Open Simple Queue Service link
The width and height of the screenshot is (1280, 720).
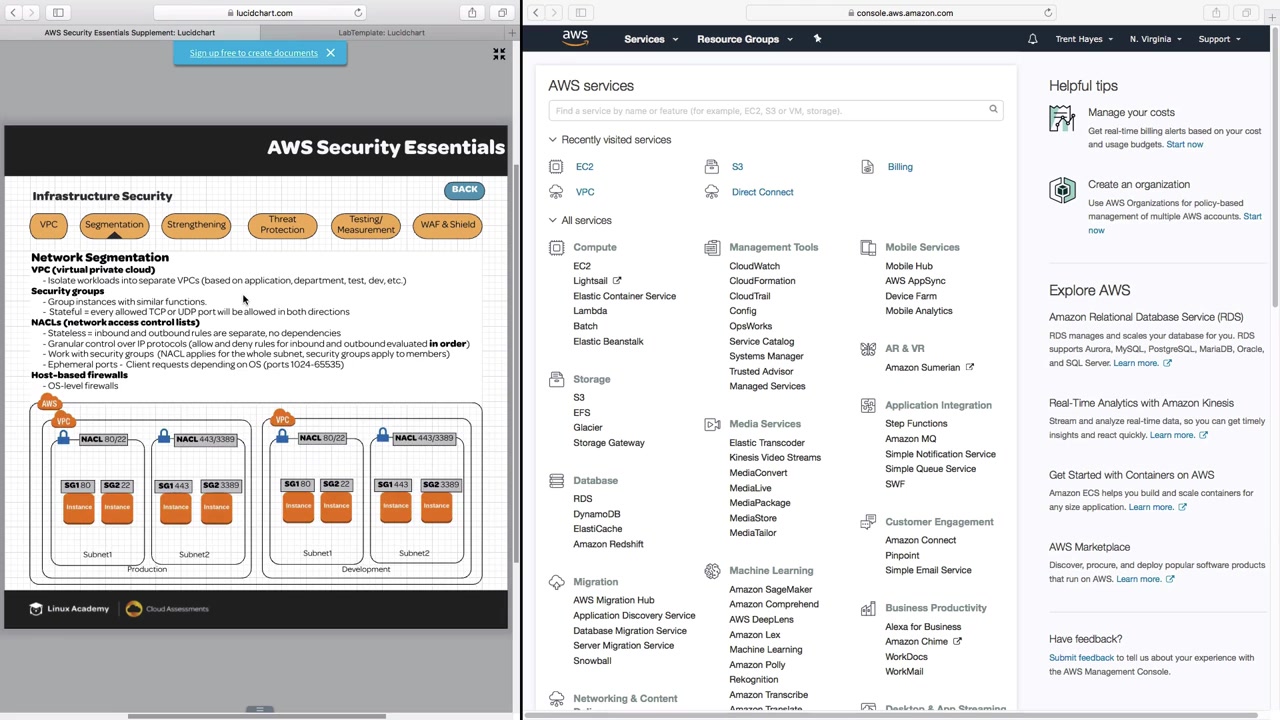click(930, 469)
